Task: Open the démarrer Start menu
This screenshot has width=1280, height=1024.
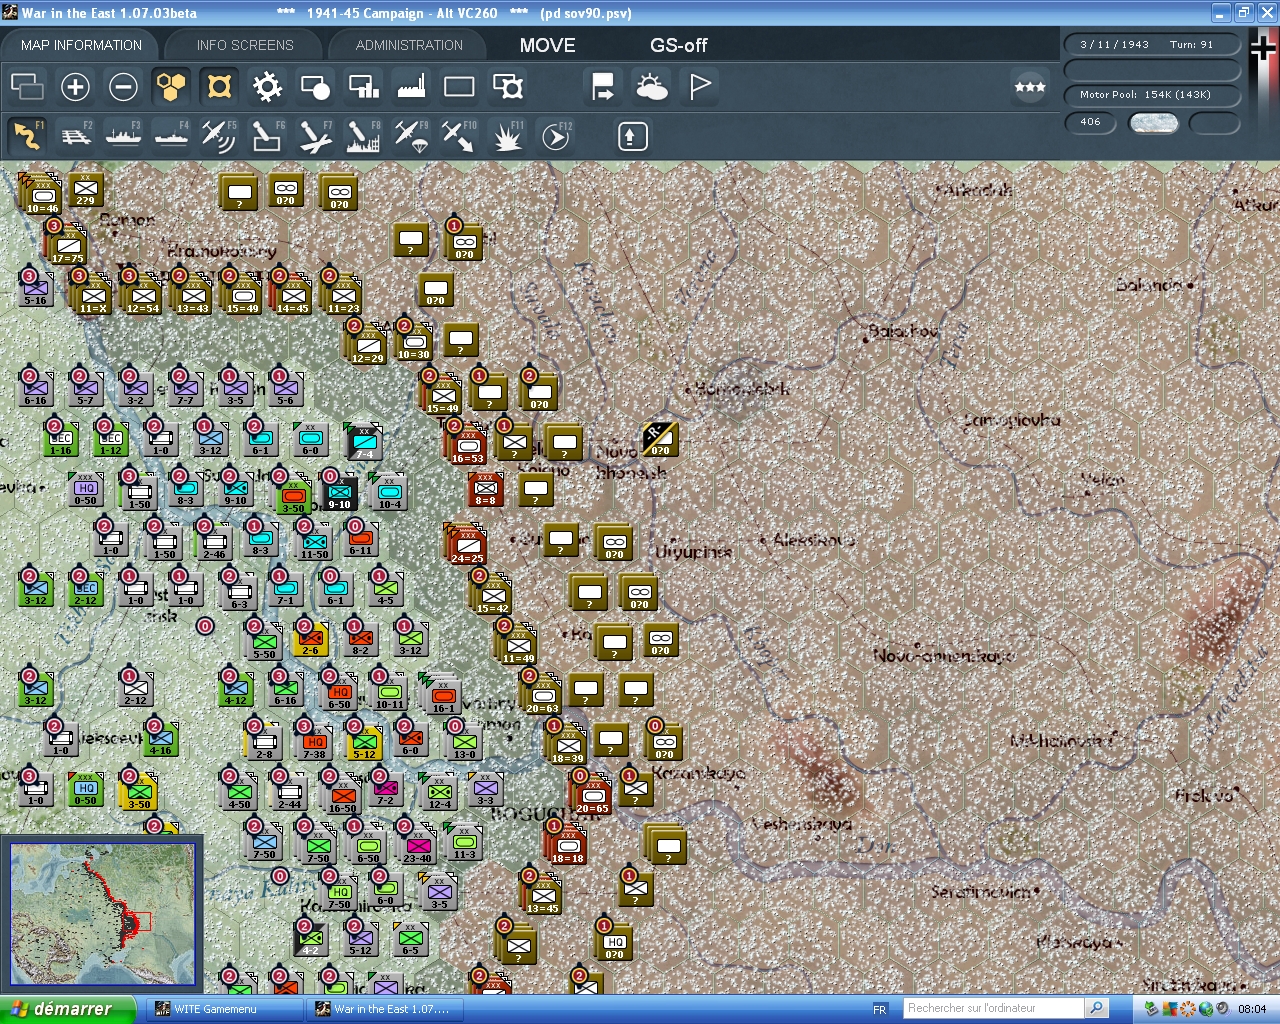Action: pos(67,1009)
